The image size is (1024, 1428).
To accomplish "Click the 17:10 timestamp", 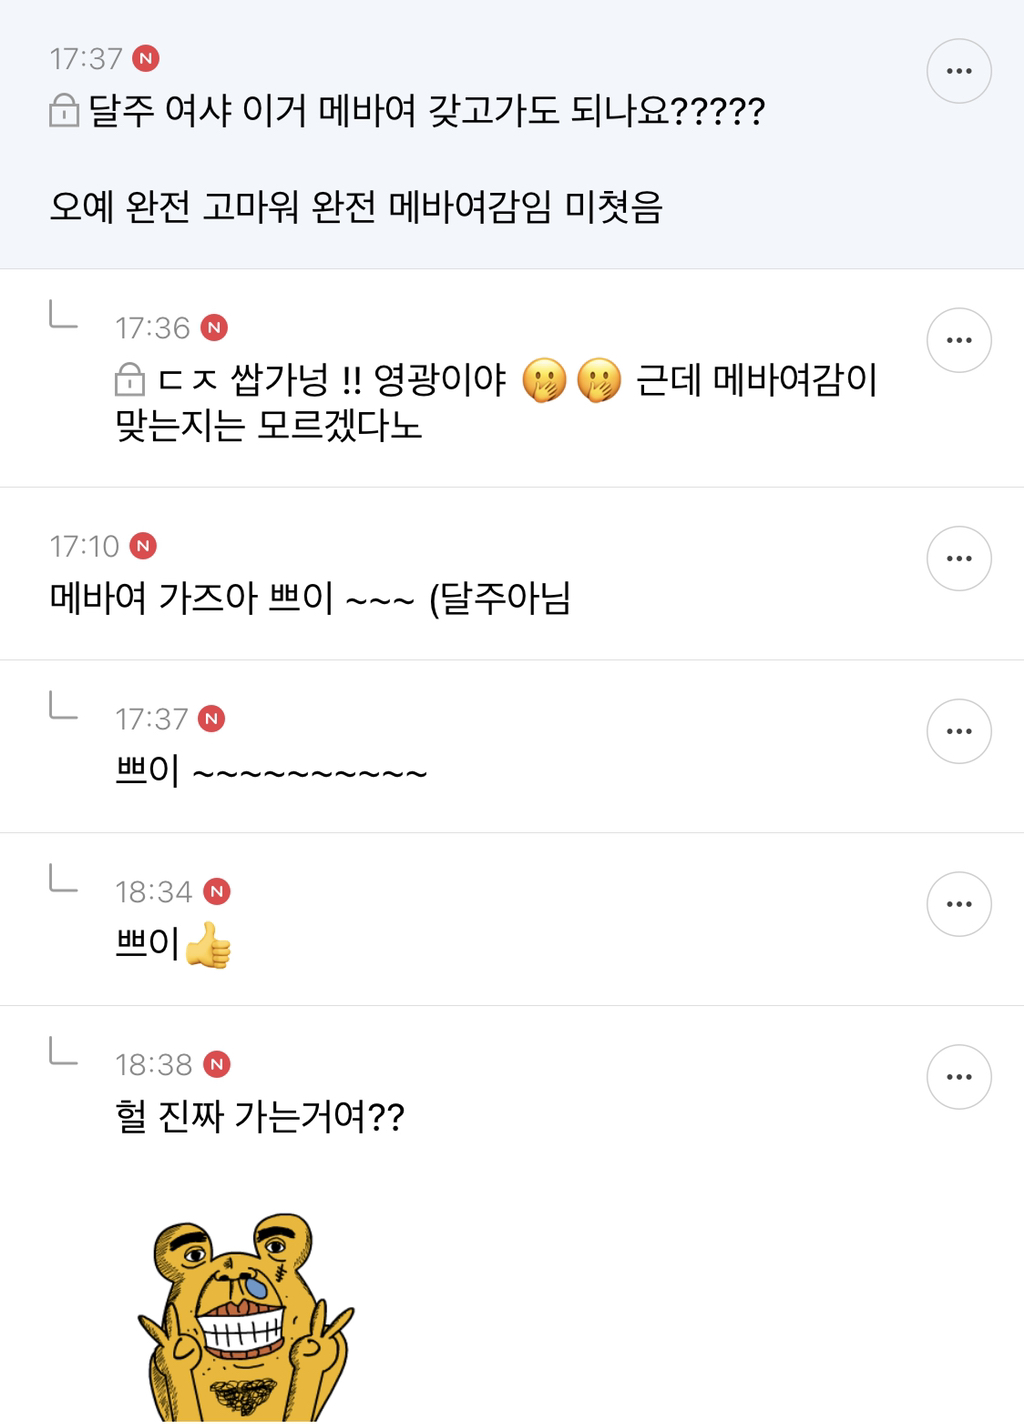I will [85, 546].
